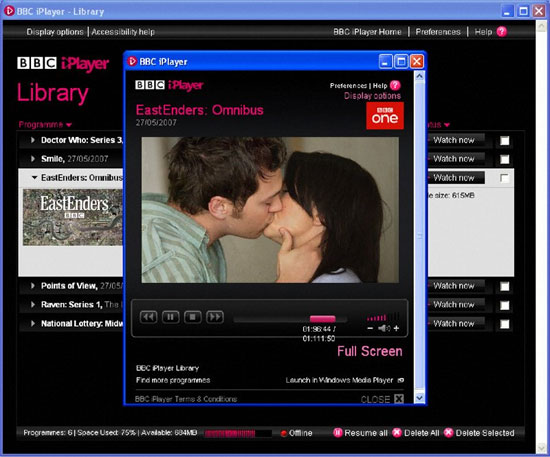
Task: Click the BBC One channel logo
Action: (385, 116)
